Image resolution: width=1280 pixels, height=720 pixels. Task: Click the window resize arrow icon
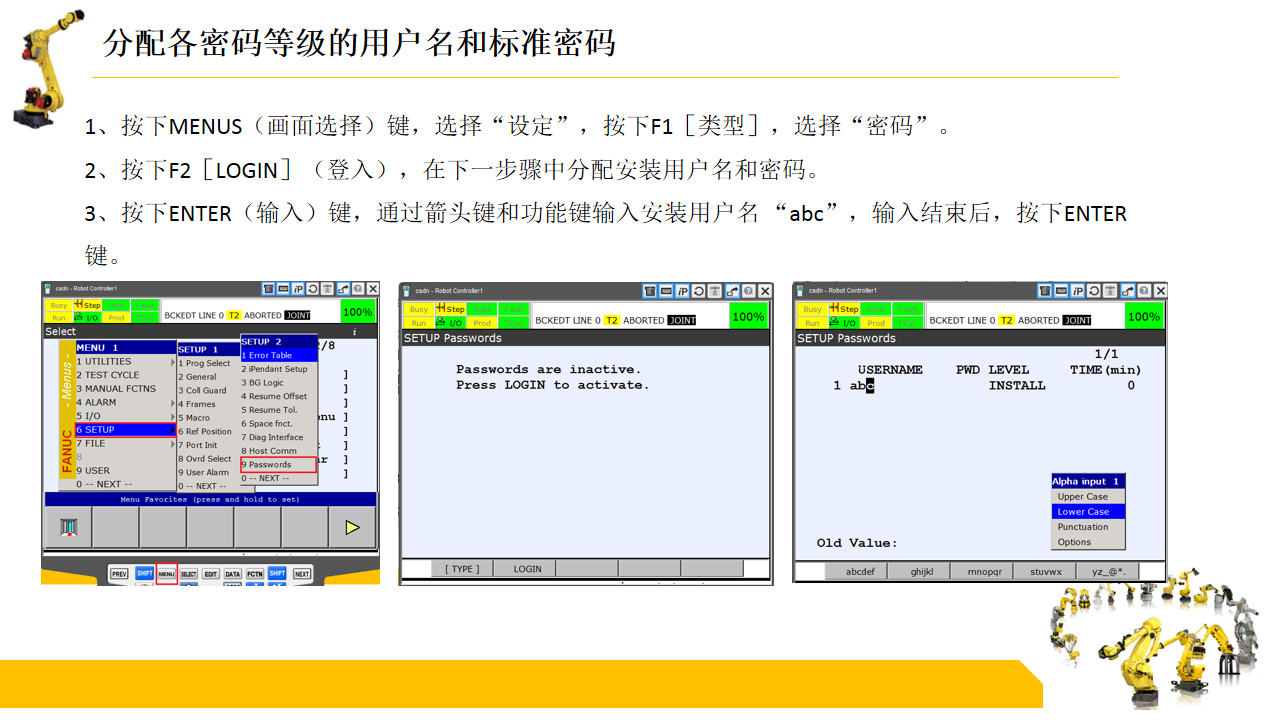[x=342, y=289]
